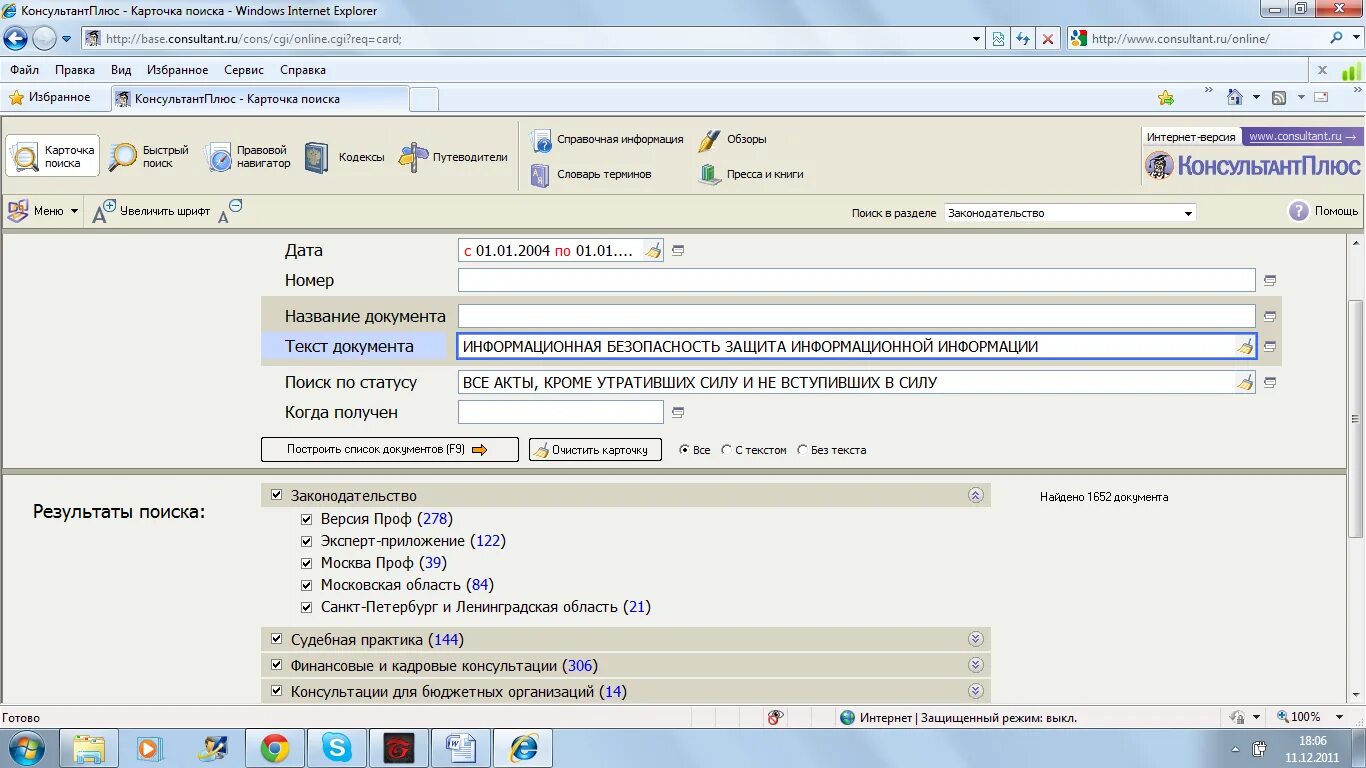The width and height of the screenshot is (1366, 768).
Task: Open the Меню dropdown
Action: [43, 211]
